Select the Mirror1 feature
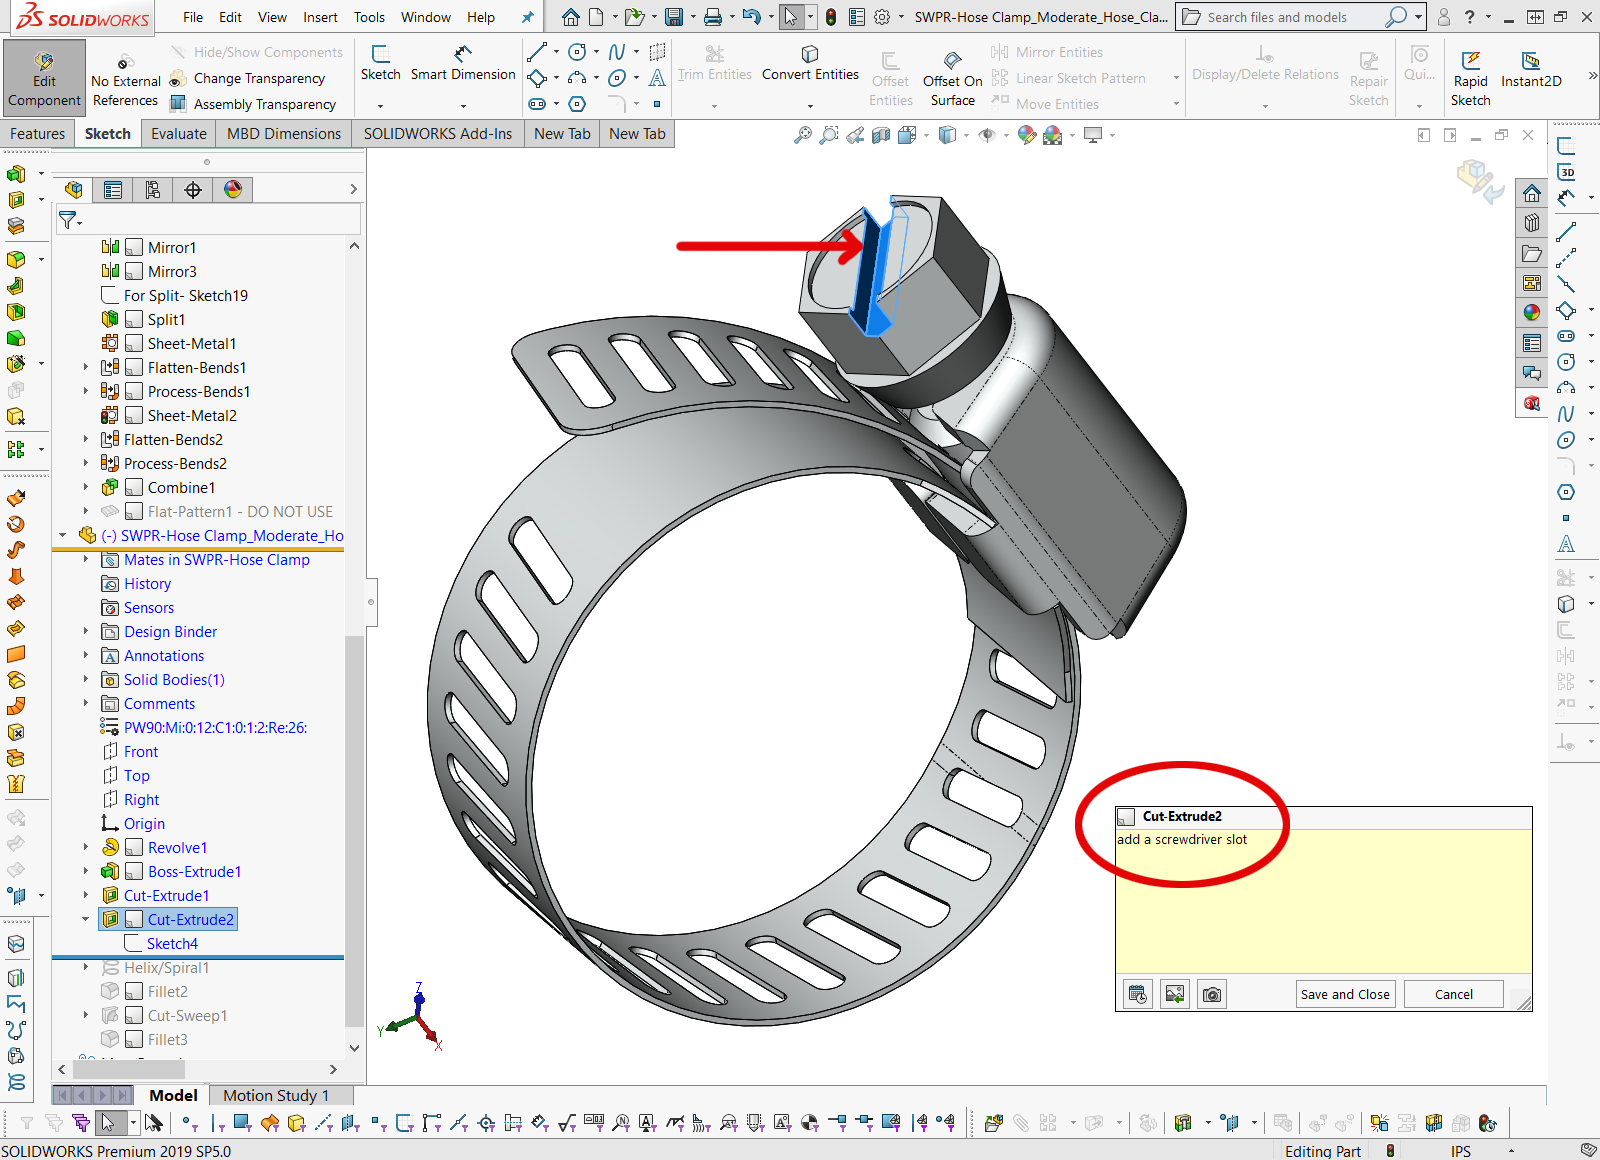Screen dimensions: 1600x1160 pos(172,247)
